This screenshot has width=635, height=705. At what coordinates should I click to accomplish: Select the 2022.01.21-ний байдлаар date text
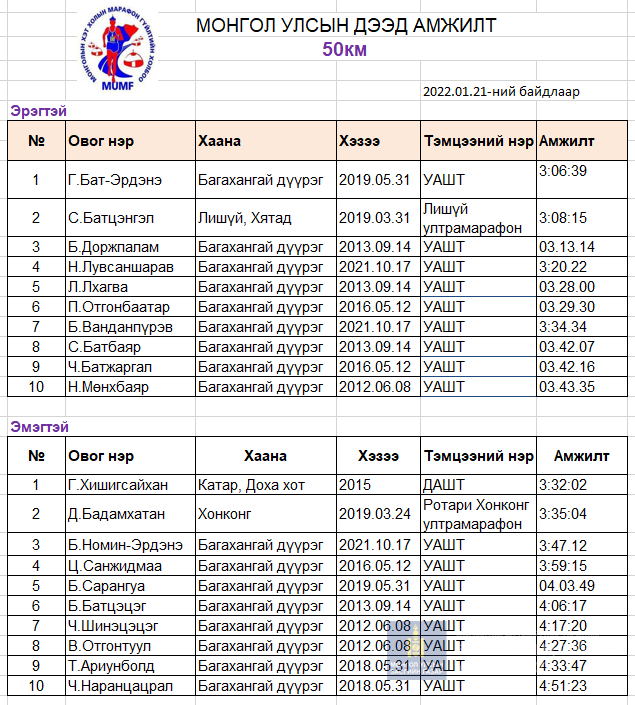tap(501, 92)
